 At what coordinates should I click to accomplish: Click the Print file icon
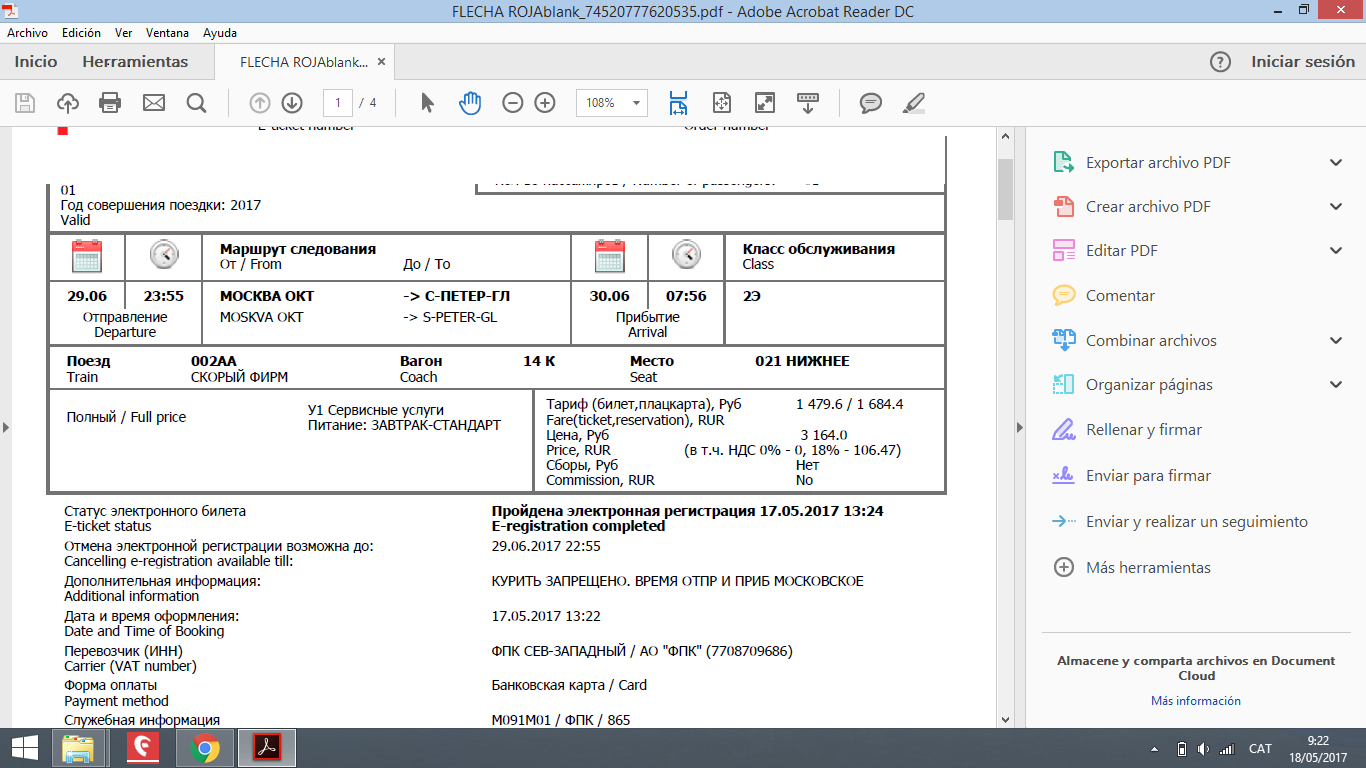click(110, 103)
